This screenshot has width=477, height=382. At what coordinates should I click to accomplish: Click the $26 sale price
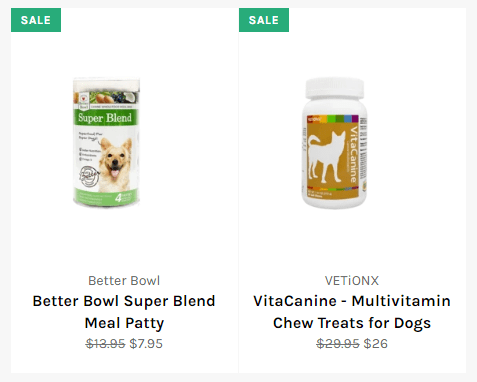376,344
